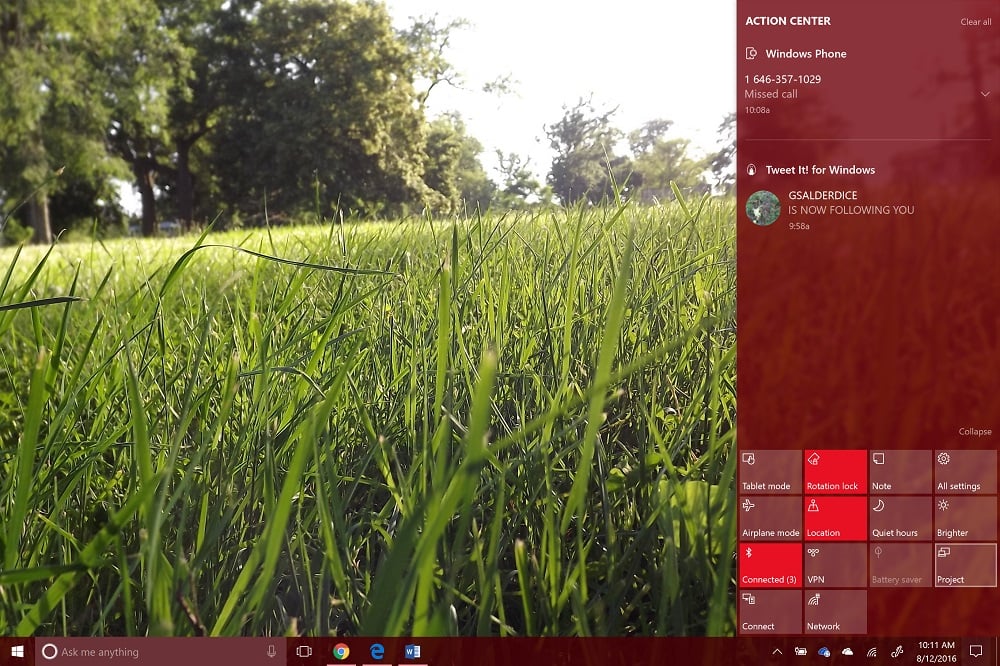Open the VPN quick action
1000x666 pixels.
(834, 564)
